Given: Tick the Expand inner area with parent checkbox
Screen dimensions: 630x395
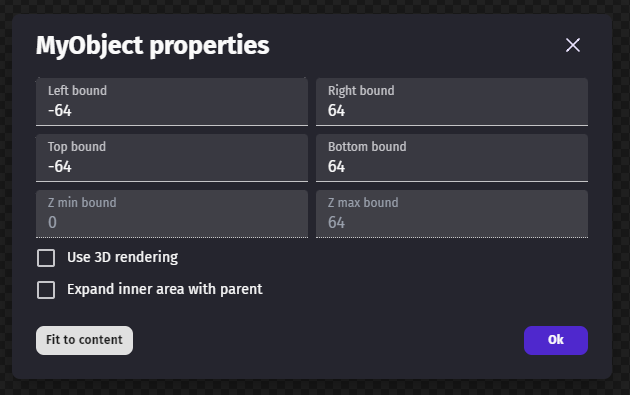Looking at the screenshot, I should click(x=46, y=290).
